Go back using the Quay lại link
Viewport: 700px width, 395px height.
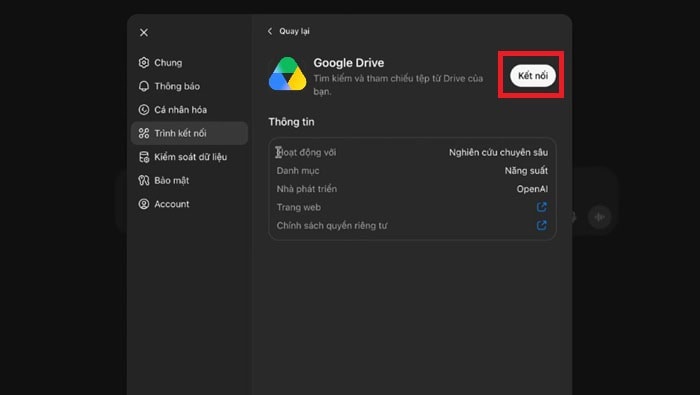(x=294, y=31)
